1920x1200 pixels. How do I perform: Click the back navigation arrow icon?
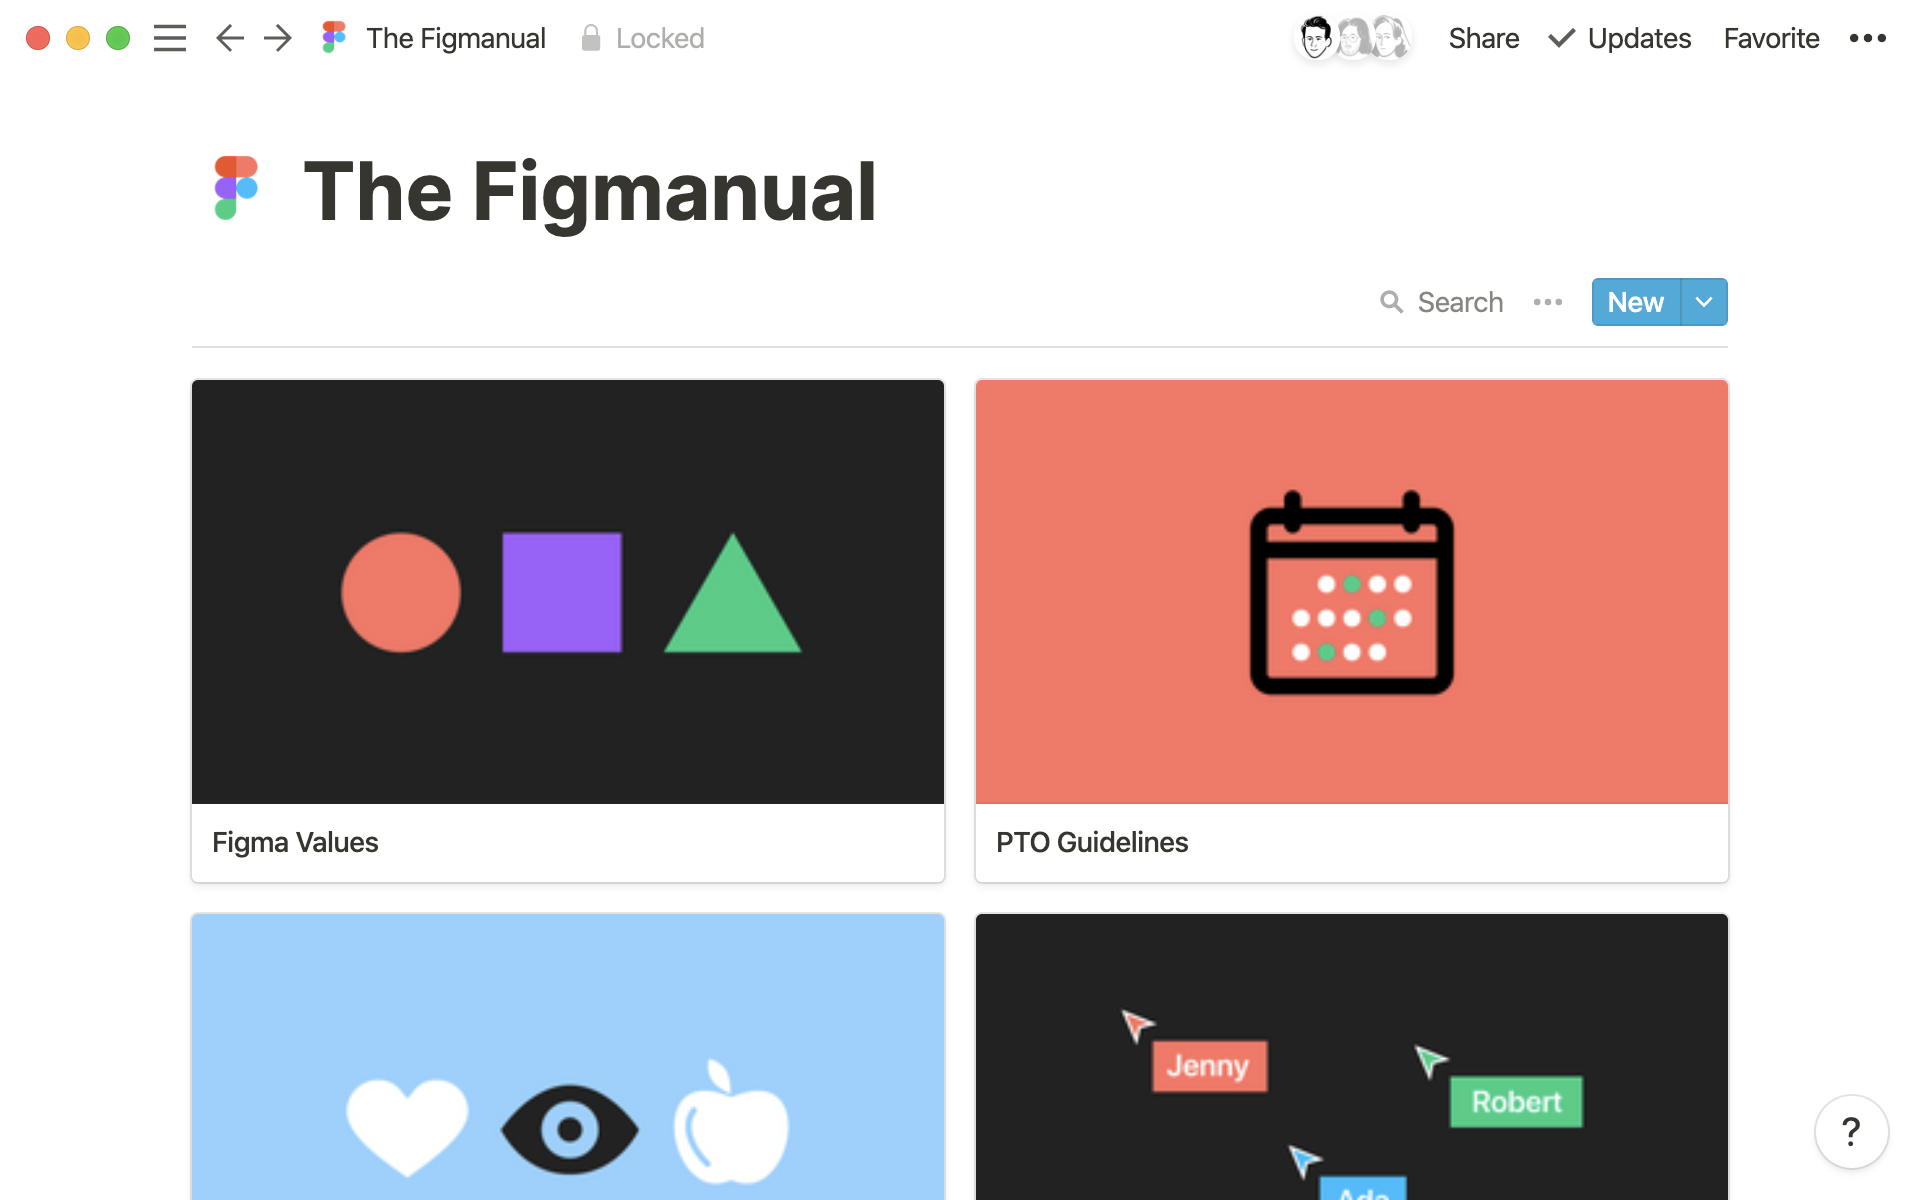tap(228, 37)
